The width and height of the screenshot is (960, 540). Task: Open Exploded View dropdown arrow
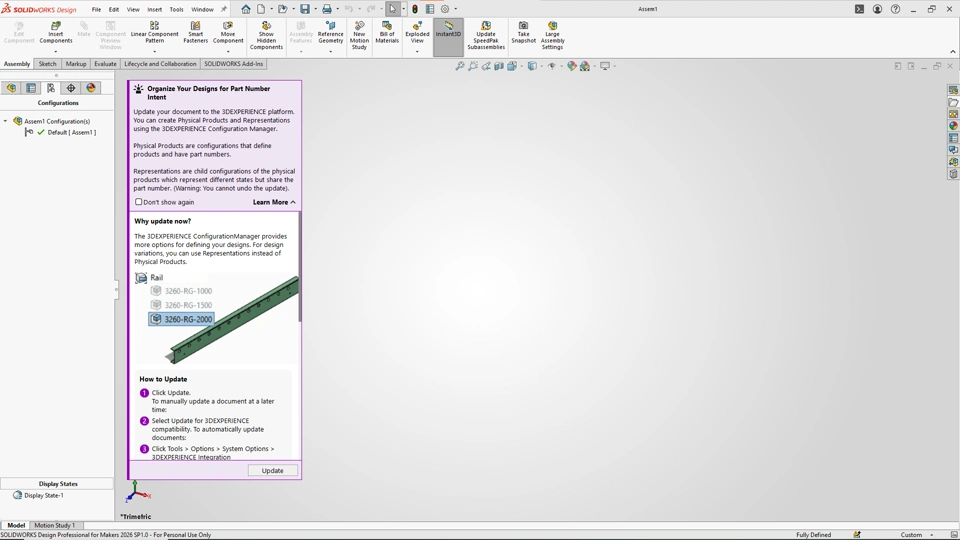[x=417, y=51]
